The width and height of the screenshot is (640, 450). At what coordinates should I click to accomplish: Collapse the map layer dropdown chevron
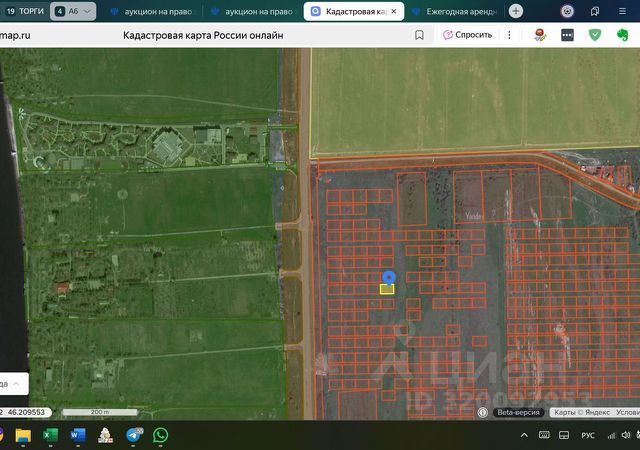tap(16, 384)
